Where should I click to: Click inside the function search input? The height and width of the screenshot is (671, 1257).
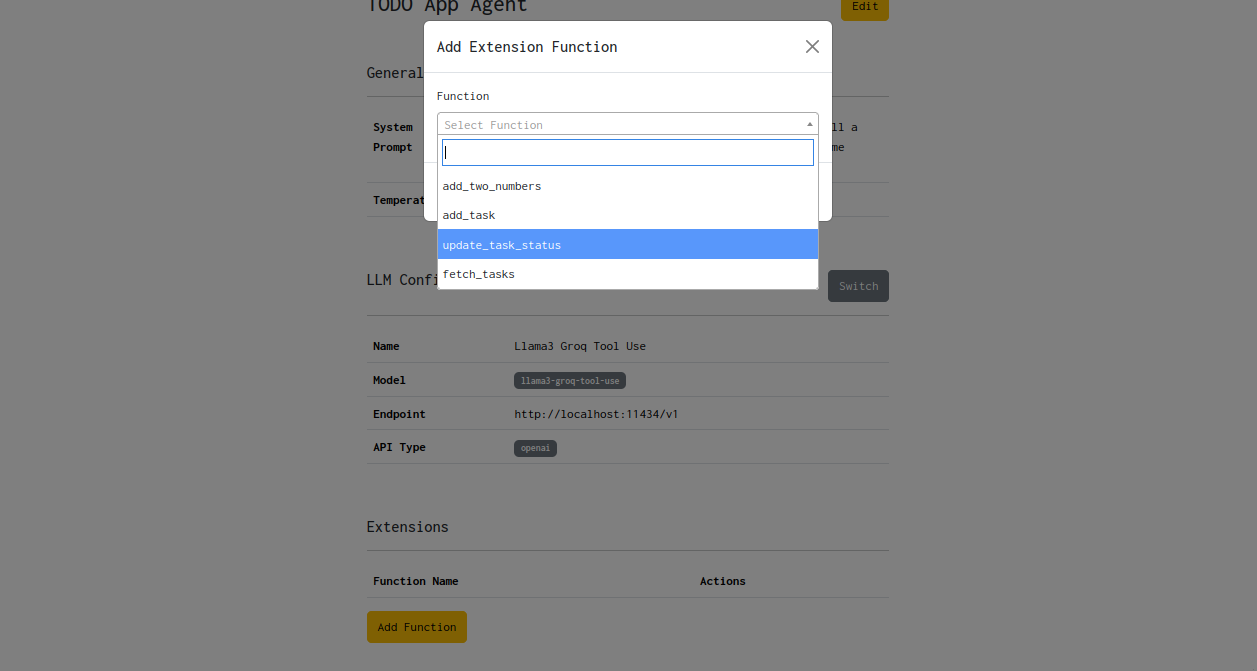[x=627, y=151]
